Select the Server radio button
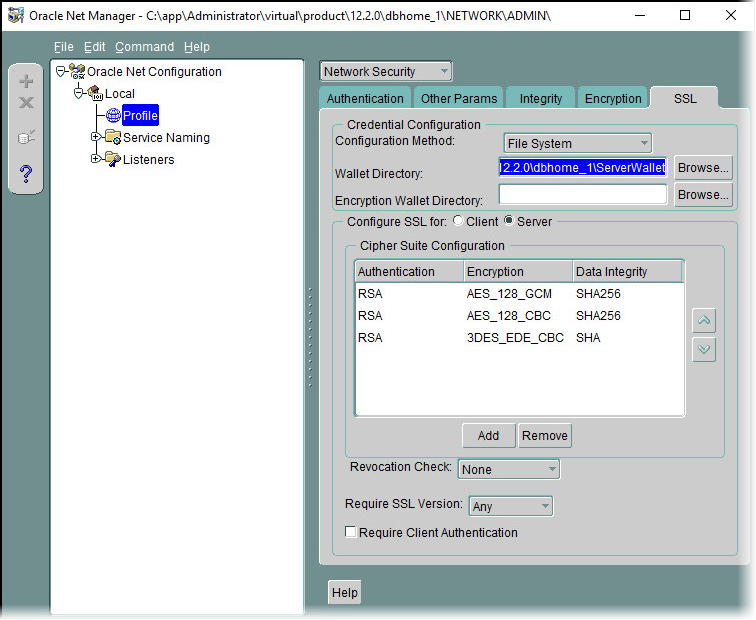The width and height of the screenshot is (756, 620). [x=508, y=221]
